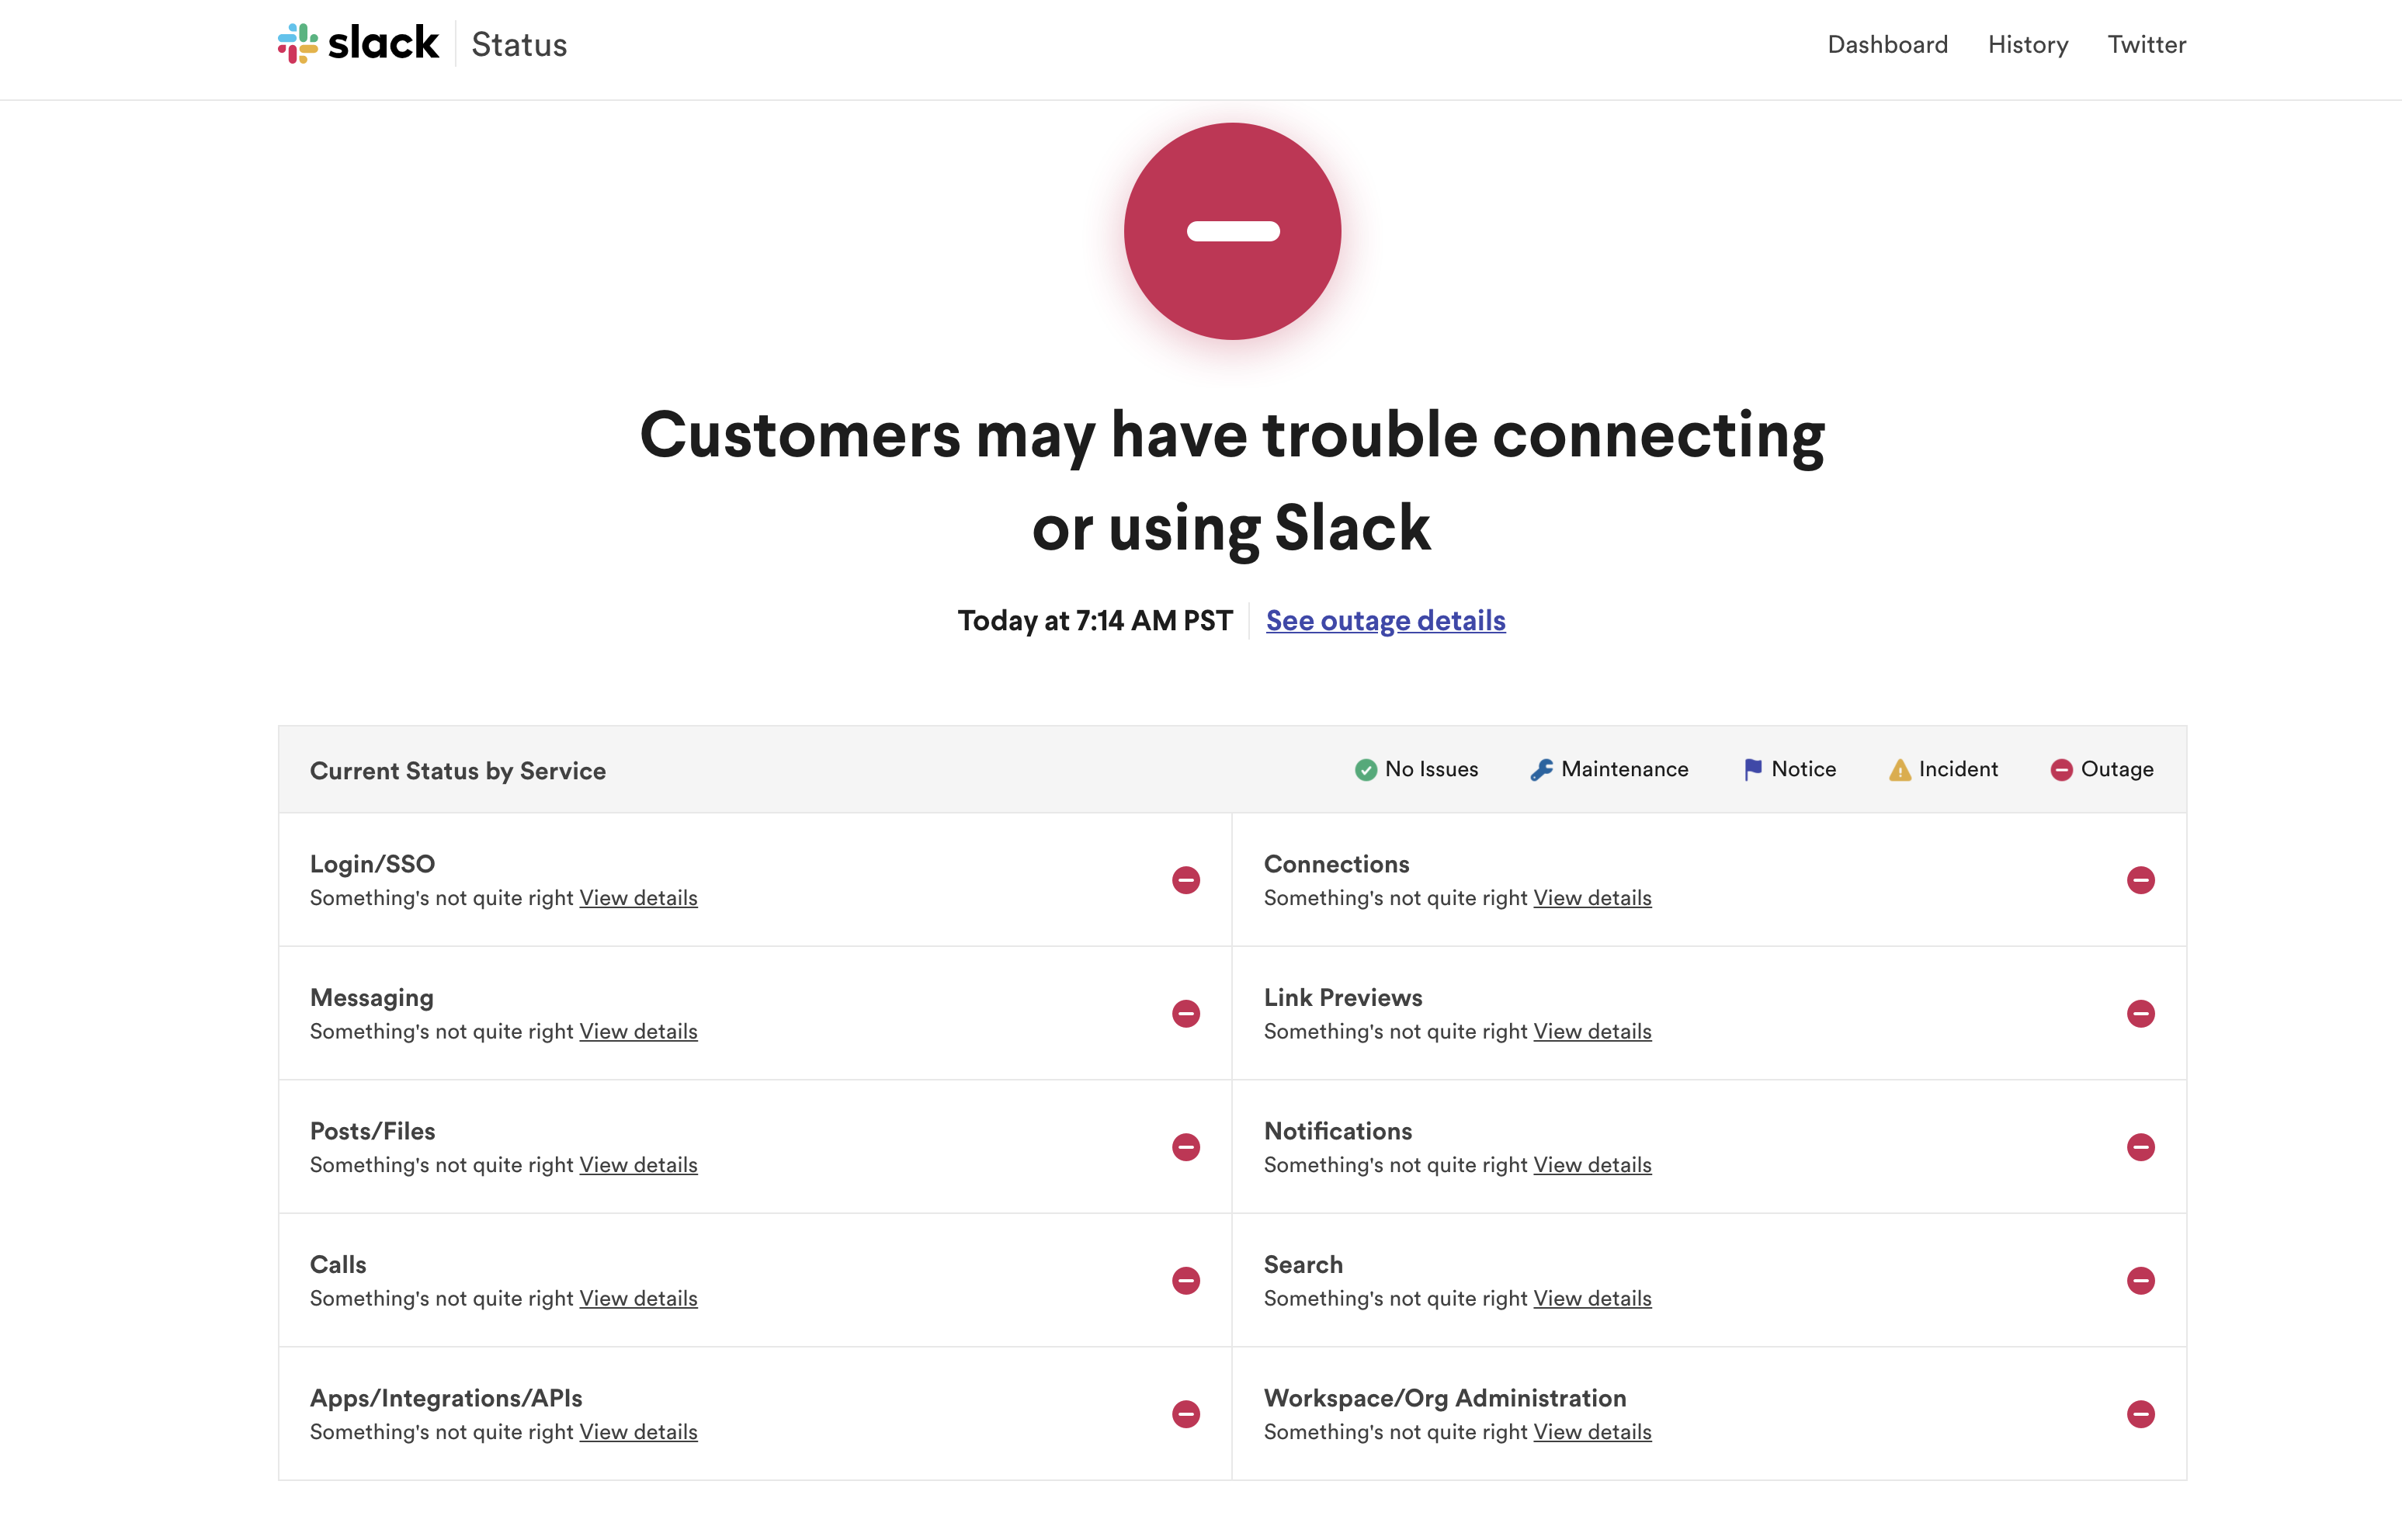Click the outage status icon for Messaging
Viewport: 2402px width, 1540px height.
[1186, 1013]
